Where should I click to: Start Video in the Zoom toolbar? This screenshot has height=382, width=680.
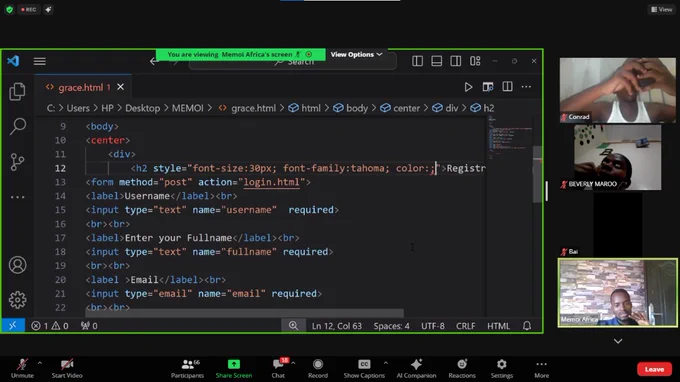pos(67,369)
